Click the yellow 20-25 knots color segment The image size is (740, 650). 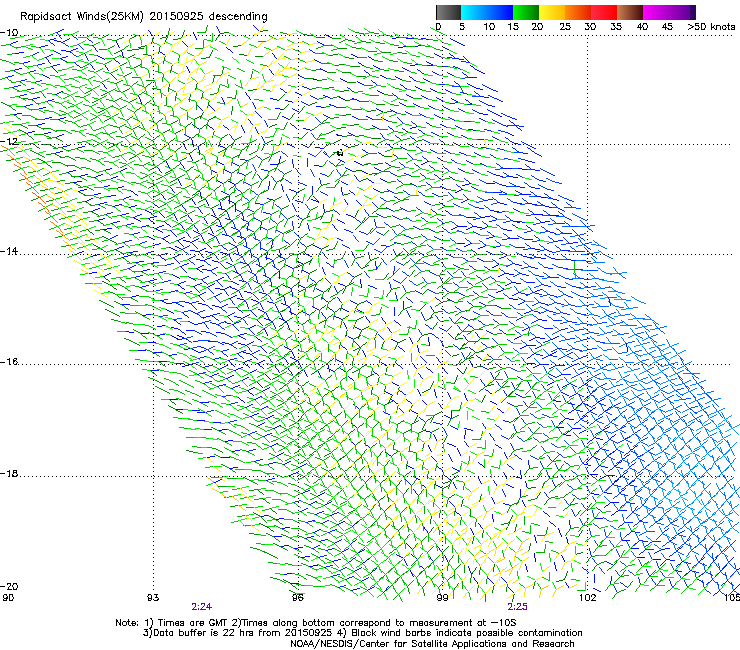[552, 12]
